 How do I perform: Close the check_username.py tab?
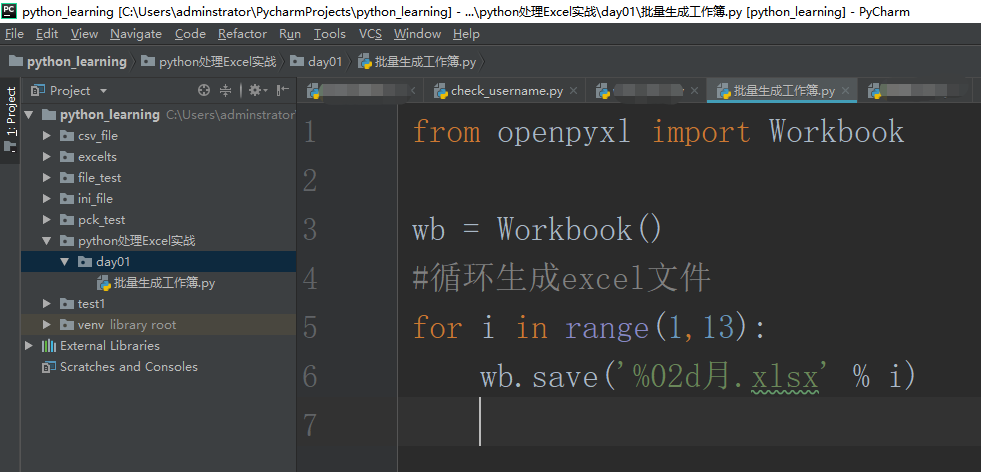pos(572,91)
